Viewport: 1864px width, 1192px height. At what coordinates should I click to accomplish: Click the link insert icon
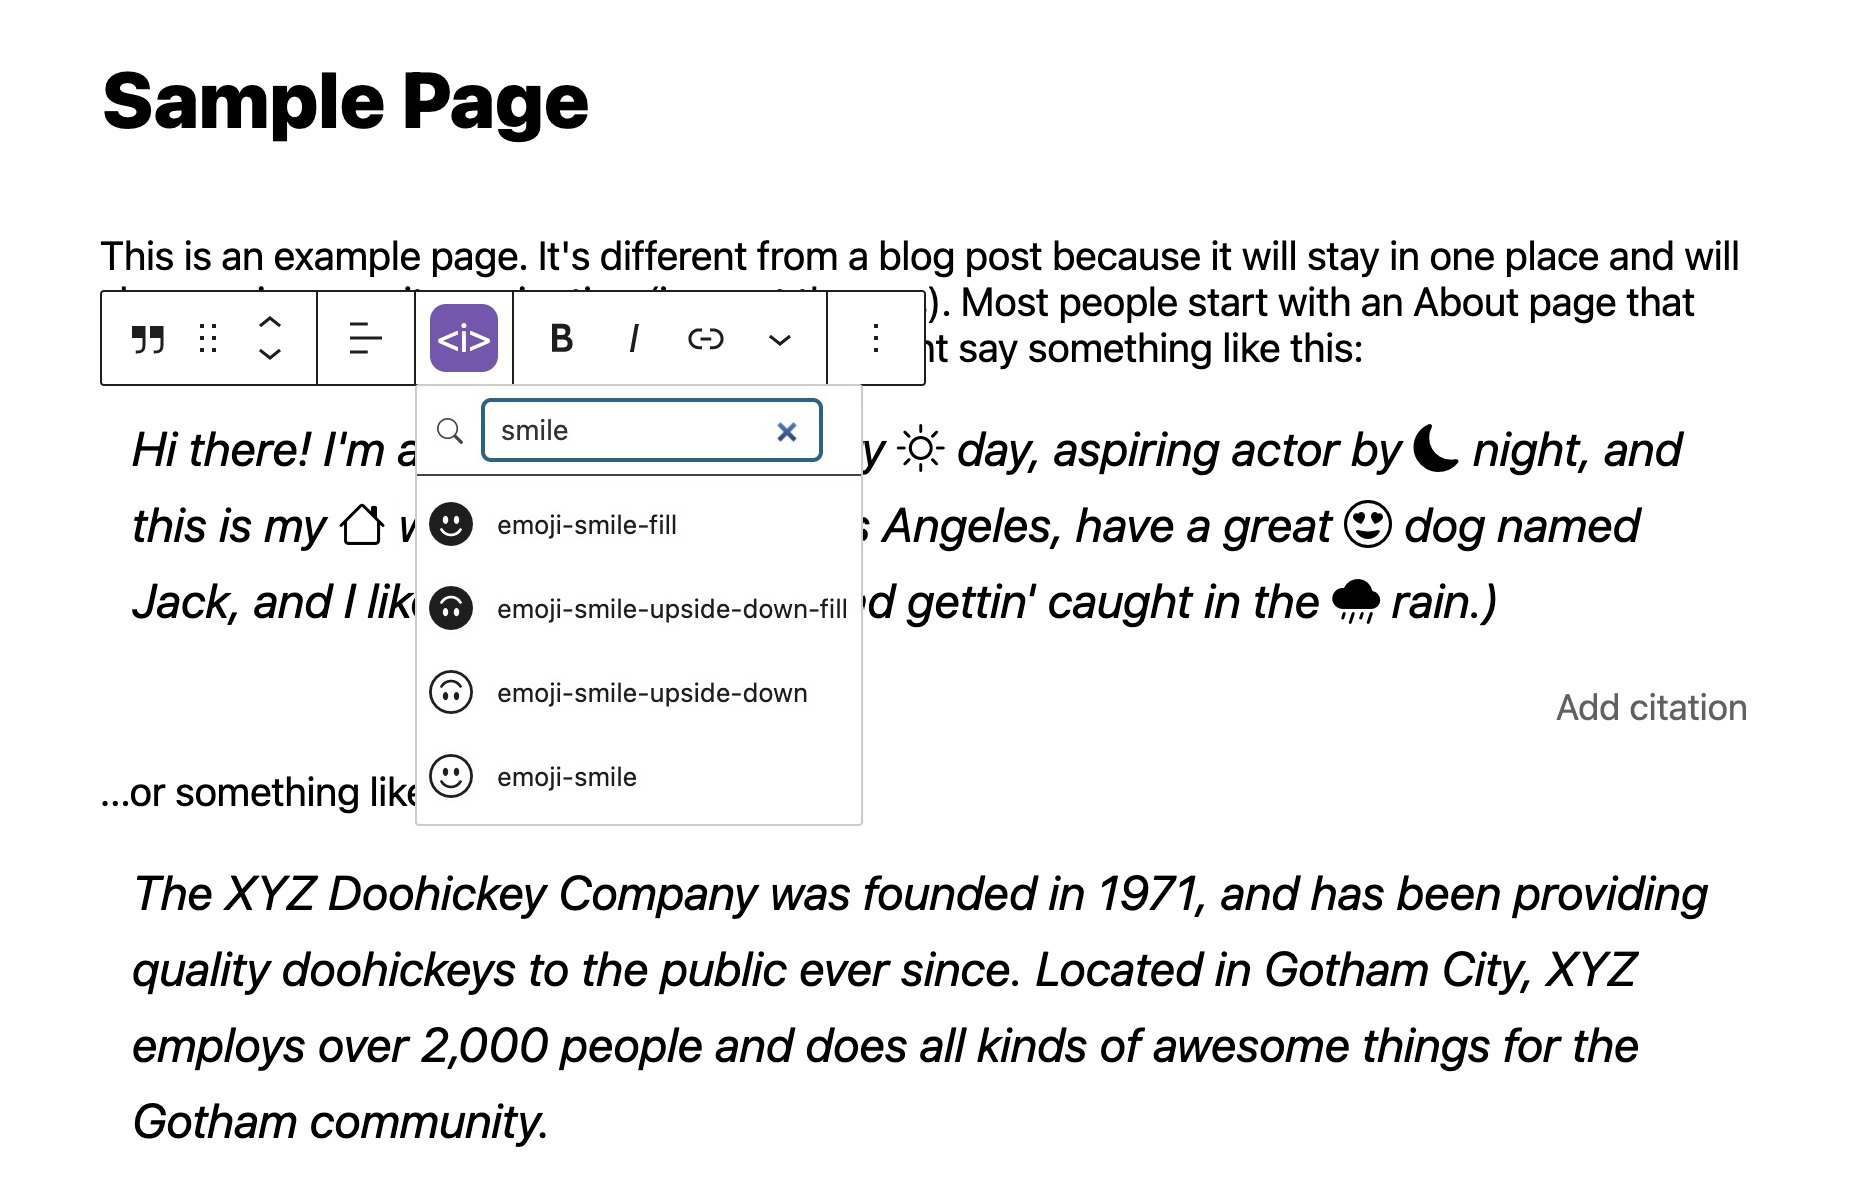tap(706, 339)
